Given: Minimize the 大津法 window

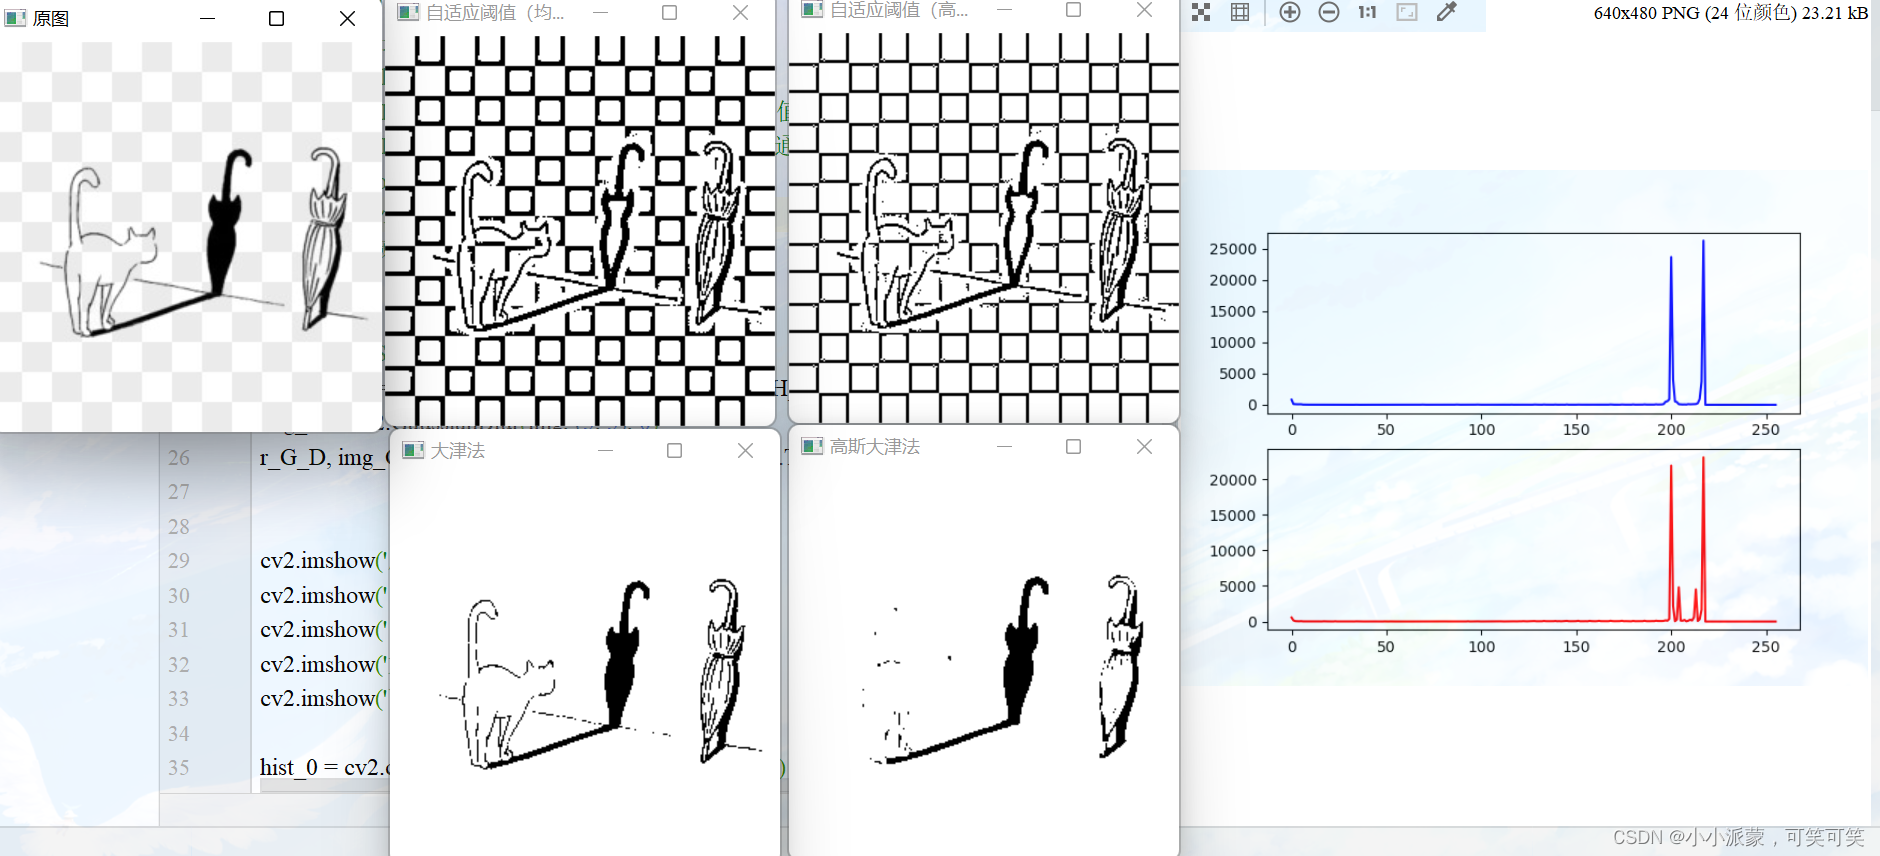Looking at the screenshot, I should click(x=605, y=450).
